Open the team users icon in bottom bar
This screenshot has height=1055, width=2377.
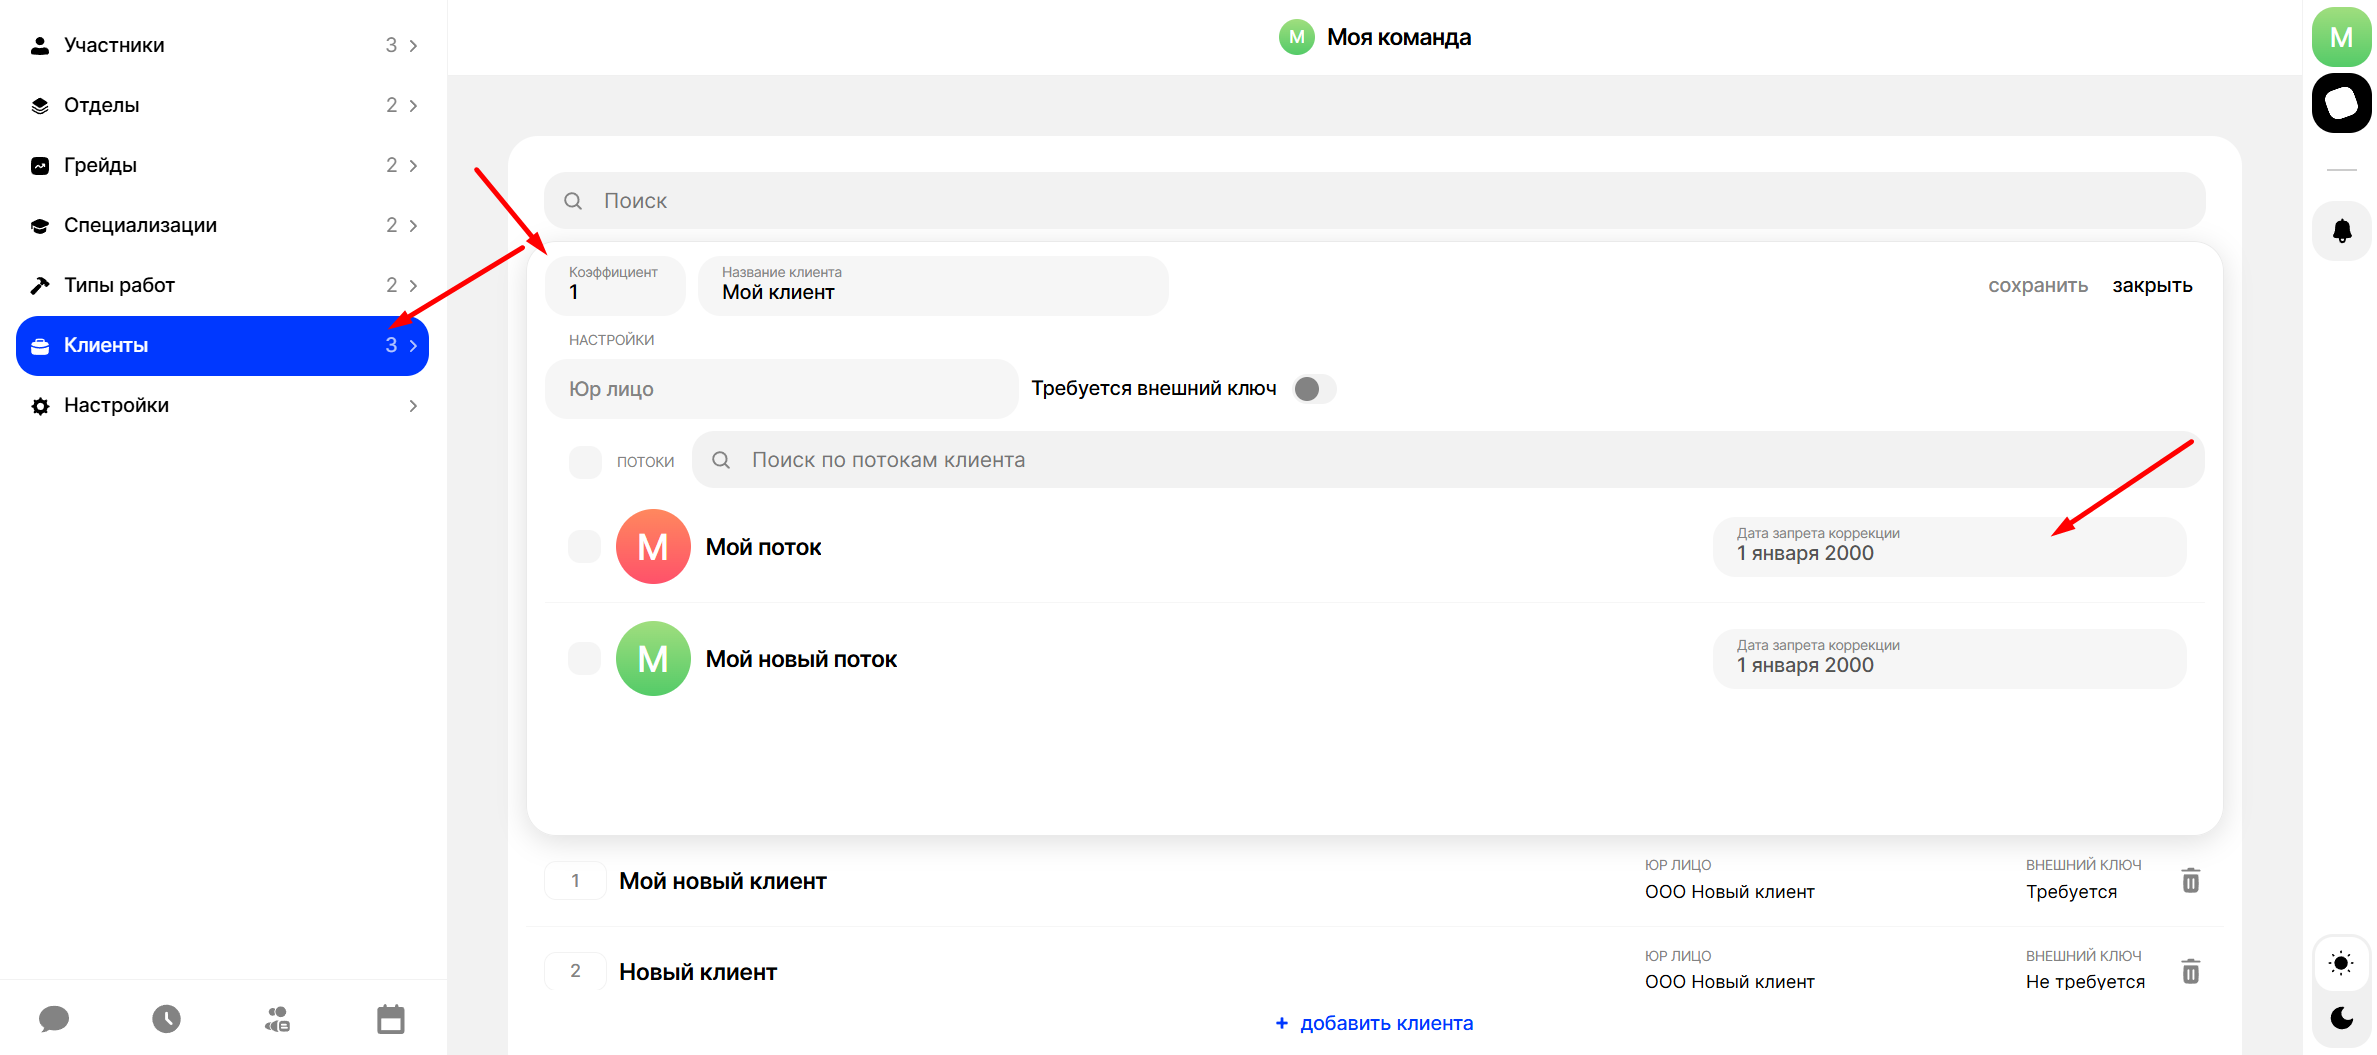[278, 1019]
